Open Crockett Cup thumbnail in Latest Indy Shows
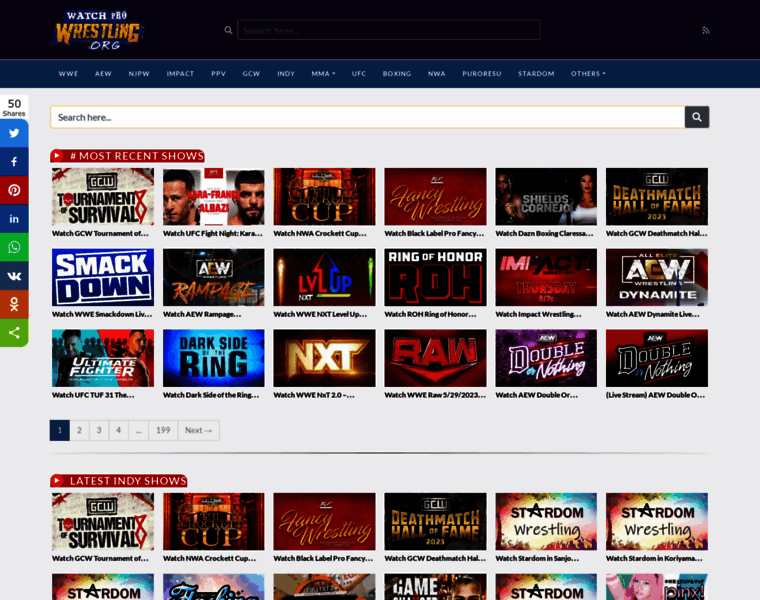 coord(214,521)
